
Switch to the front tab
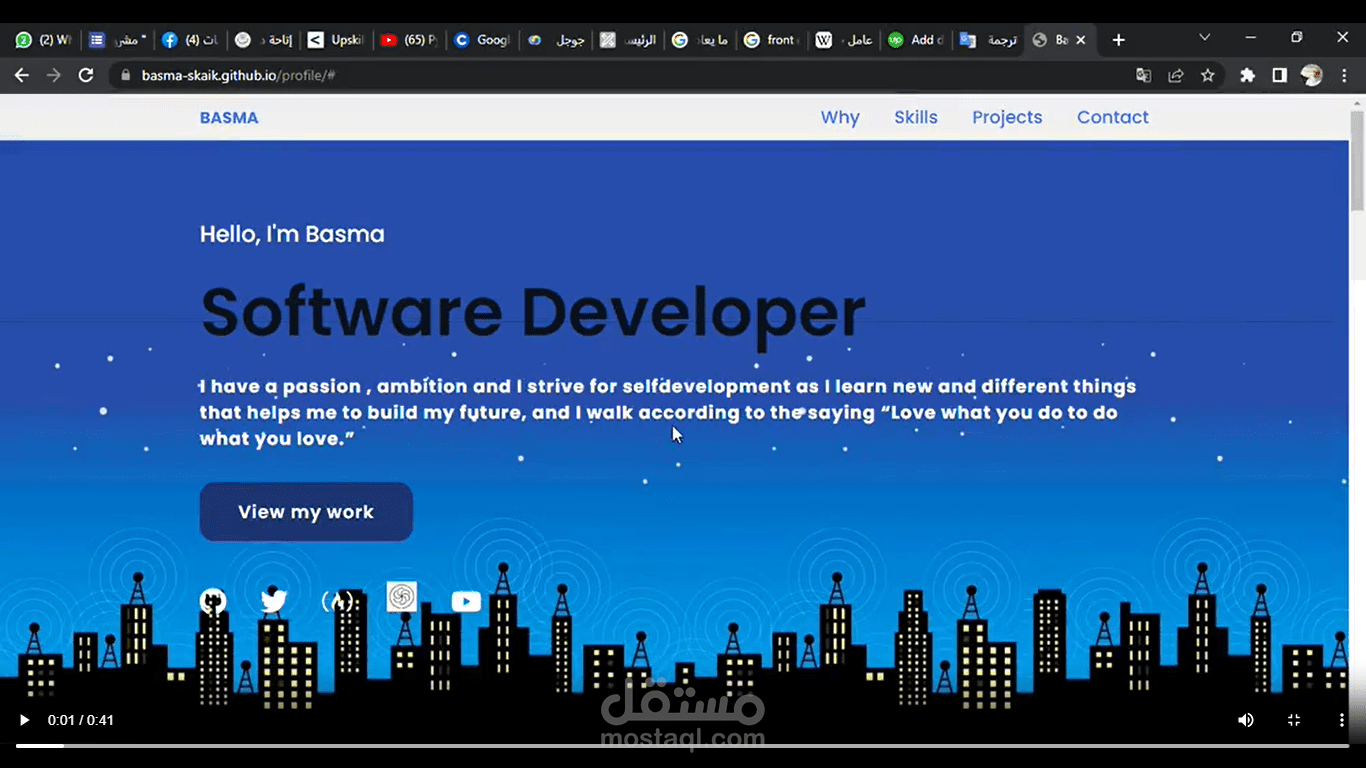point(773,40)
